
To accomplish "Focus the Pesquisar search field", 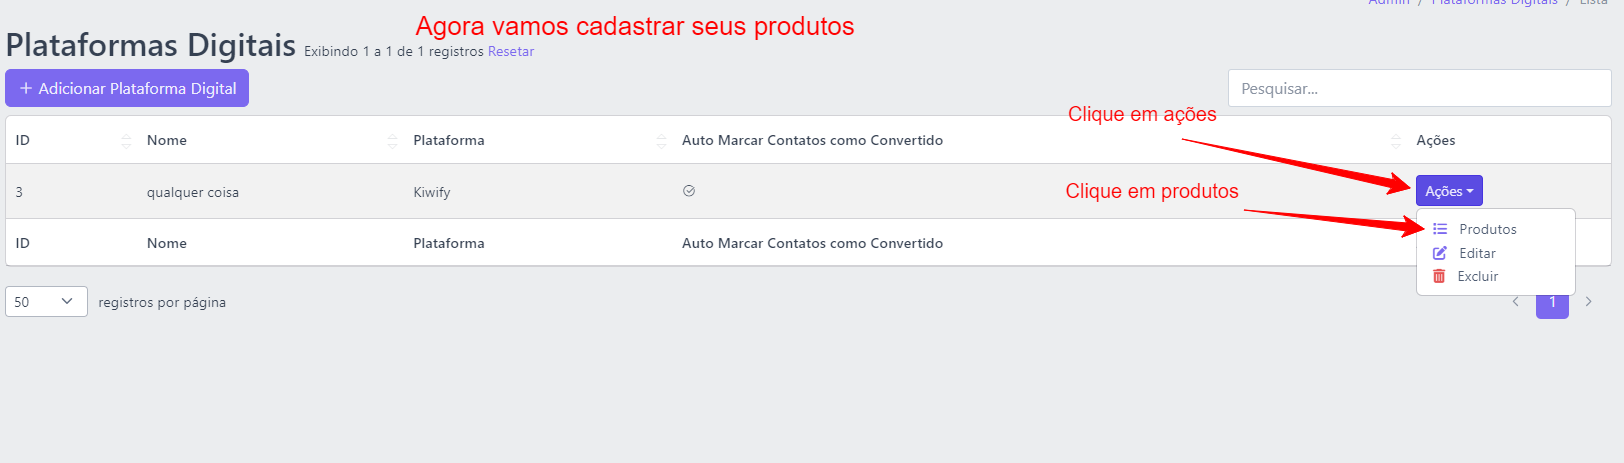I will [x=1419, y=88].
